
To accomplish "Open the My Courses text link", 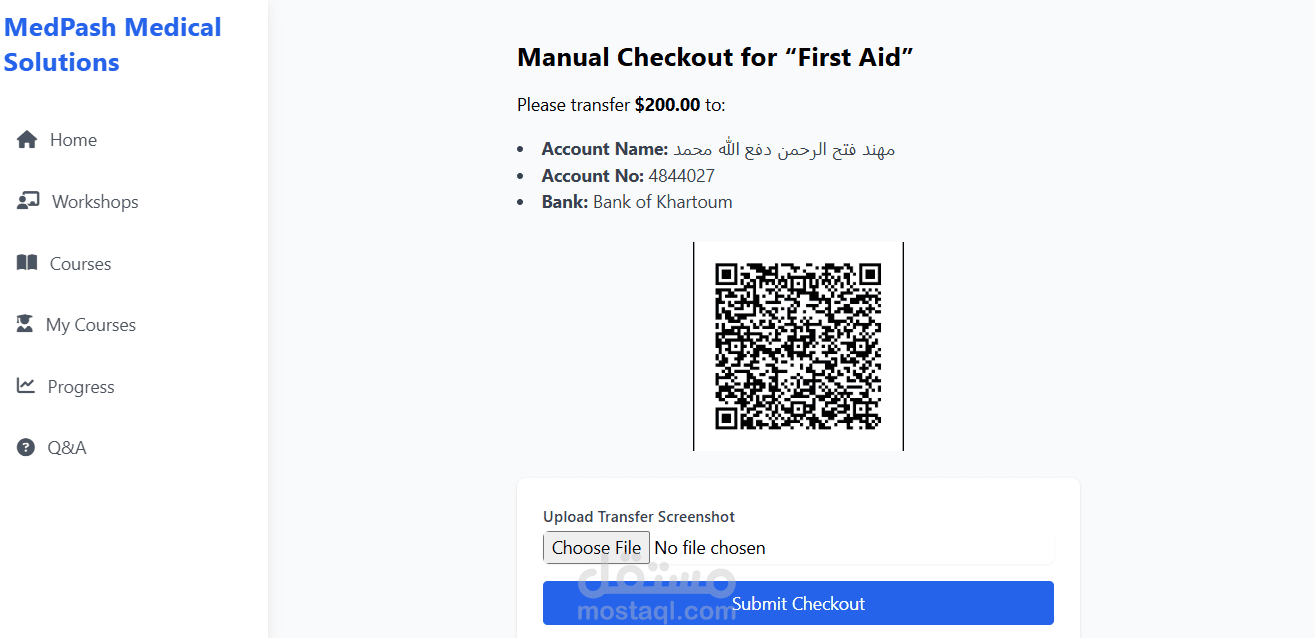I will [90, 325].
